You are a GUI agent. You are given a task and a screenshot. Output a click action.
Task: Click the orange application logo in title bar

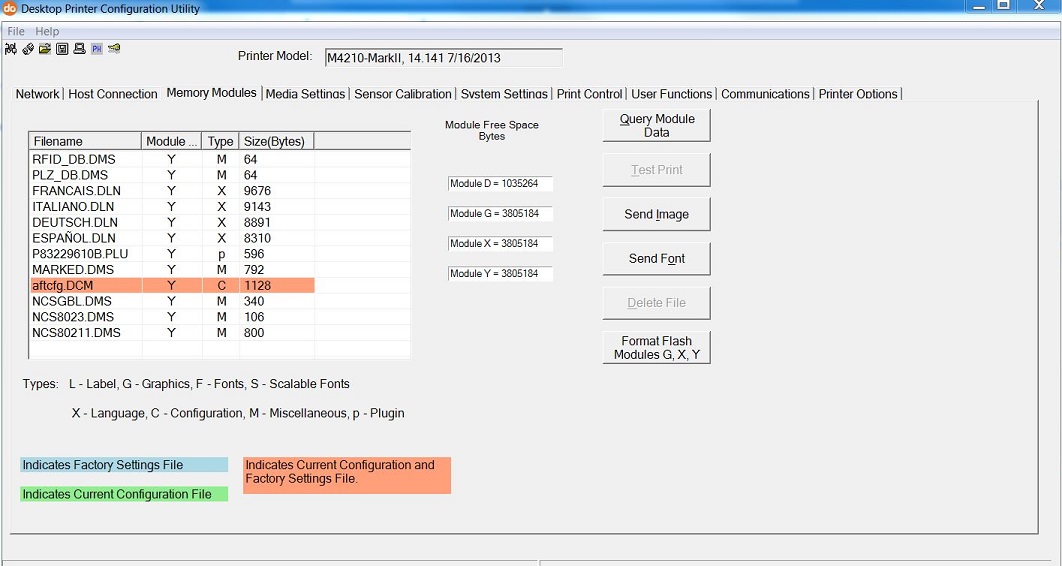tap(9, 8)
